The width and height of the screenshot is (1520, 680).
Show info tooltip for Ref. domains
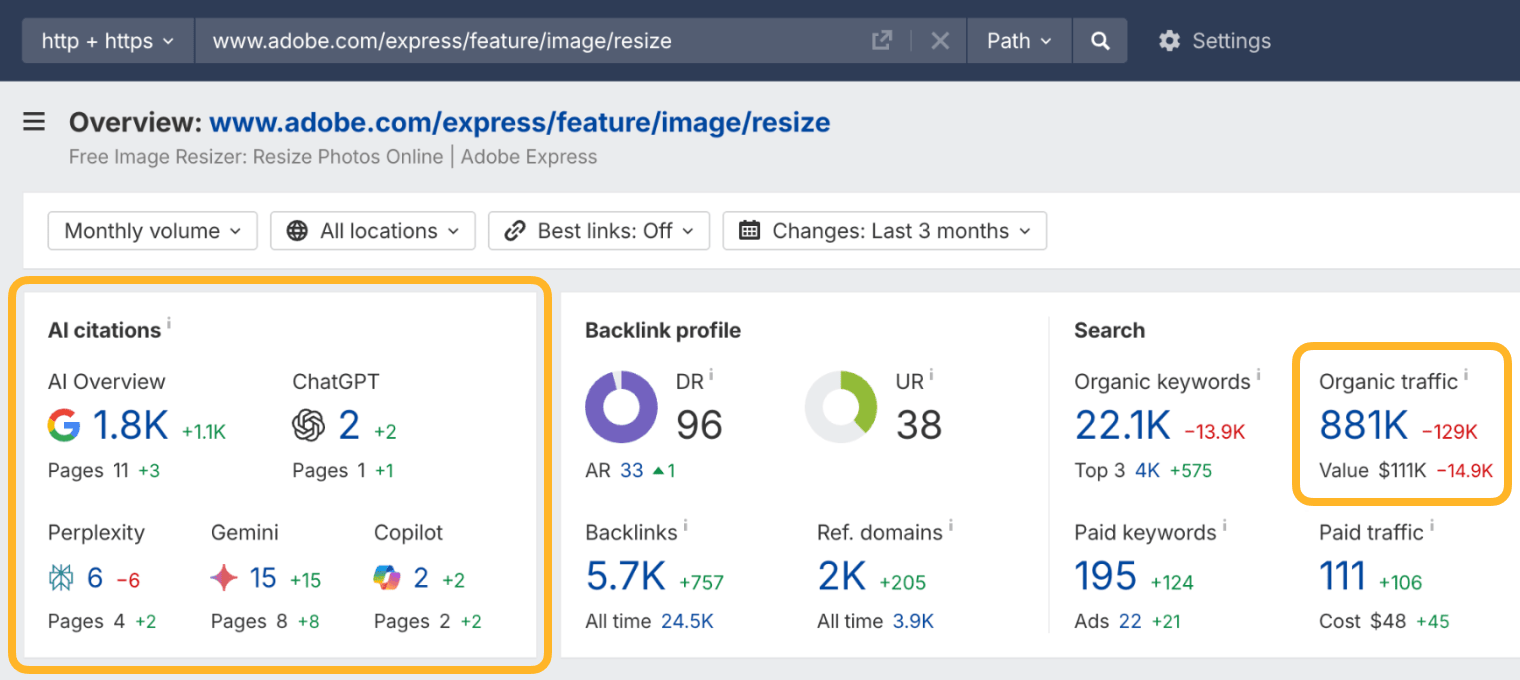951,526
